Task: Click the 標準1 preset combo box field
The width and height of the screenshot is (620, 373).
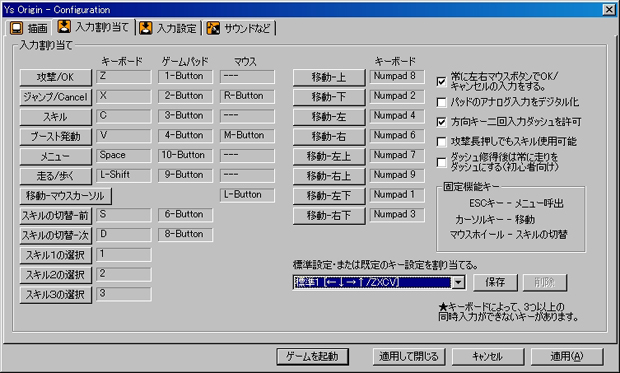Action: (x=379, y=282)
